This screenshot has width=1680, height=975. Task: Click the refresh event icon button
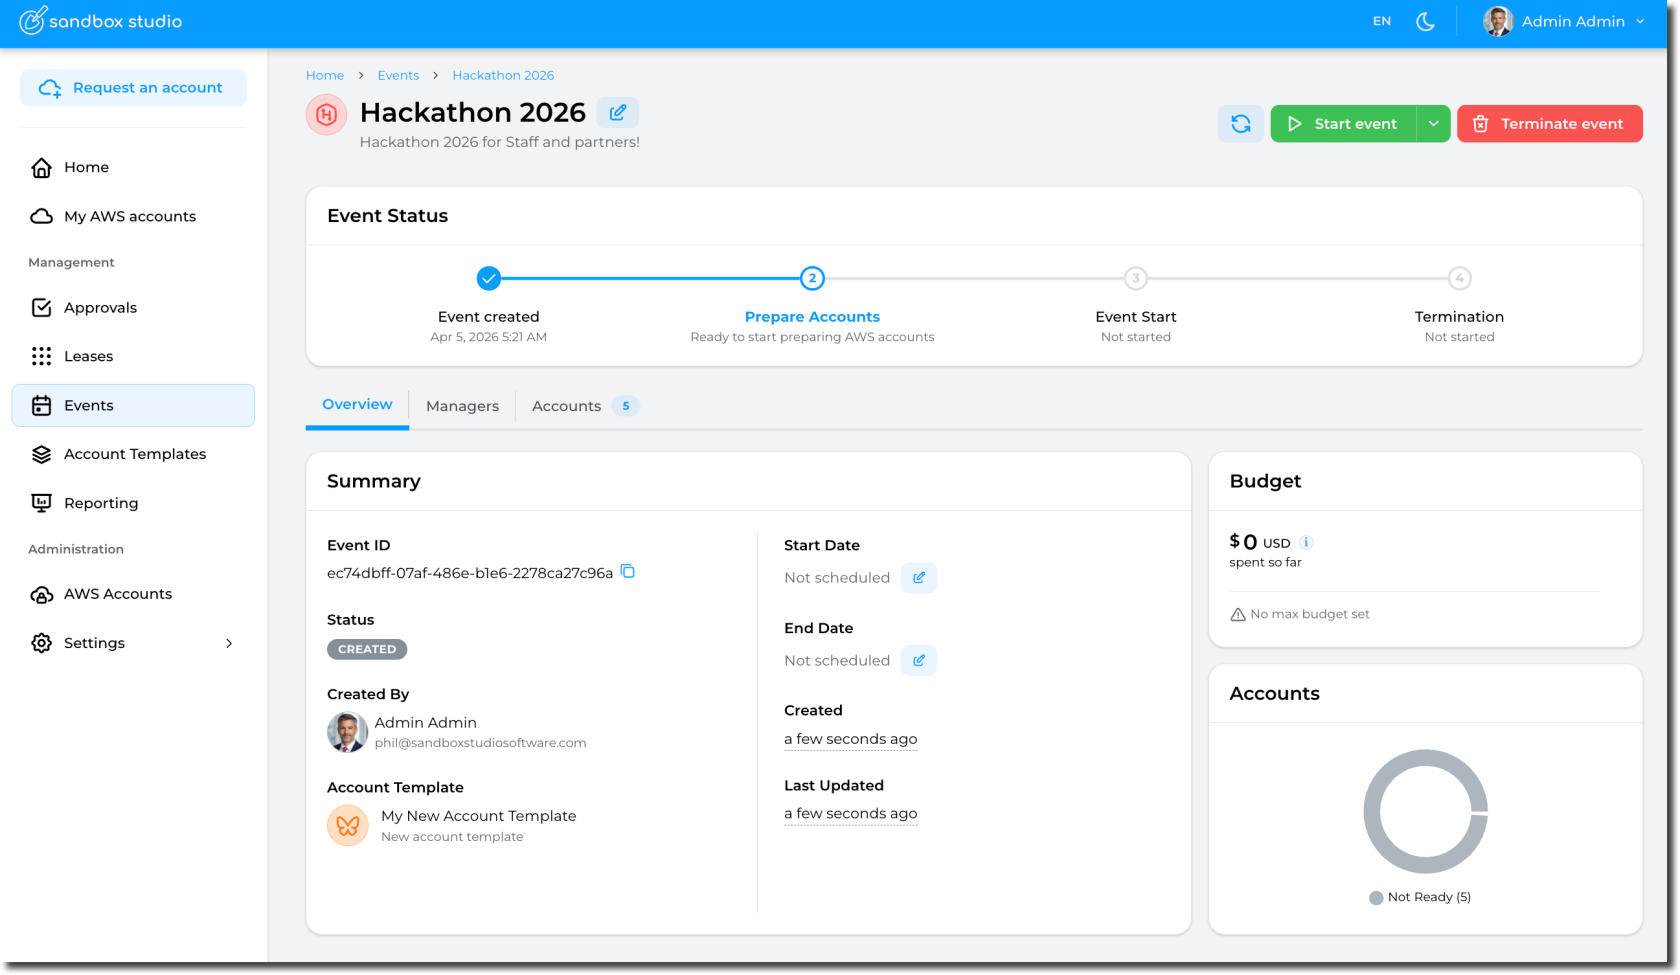point(1240,124)
